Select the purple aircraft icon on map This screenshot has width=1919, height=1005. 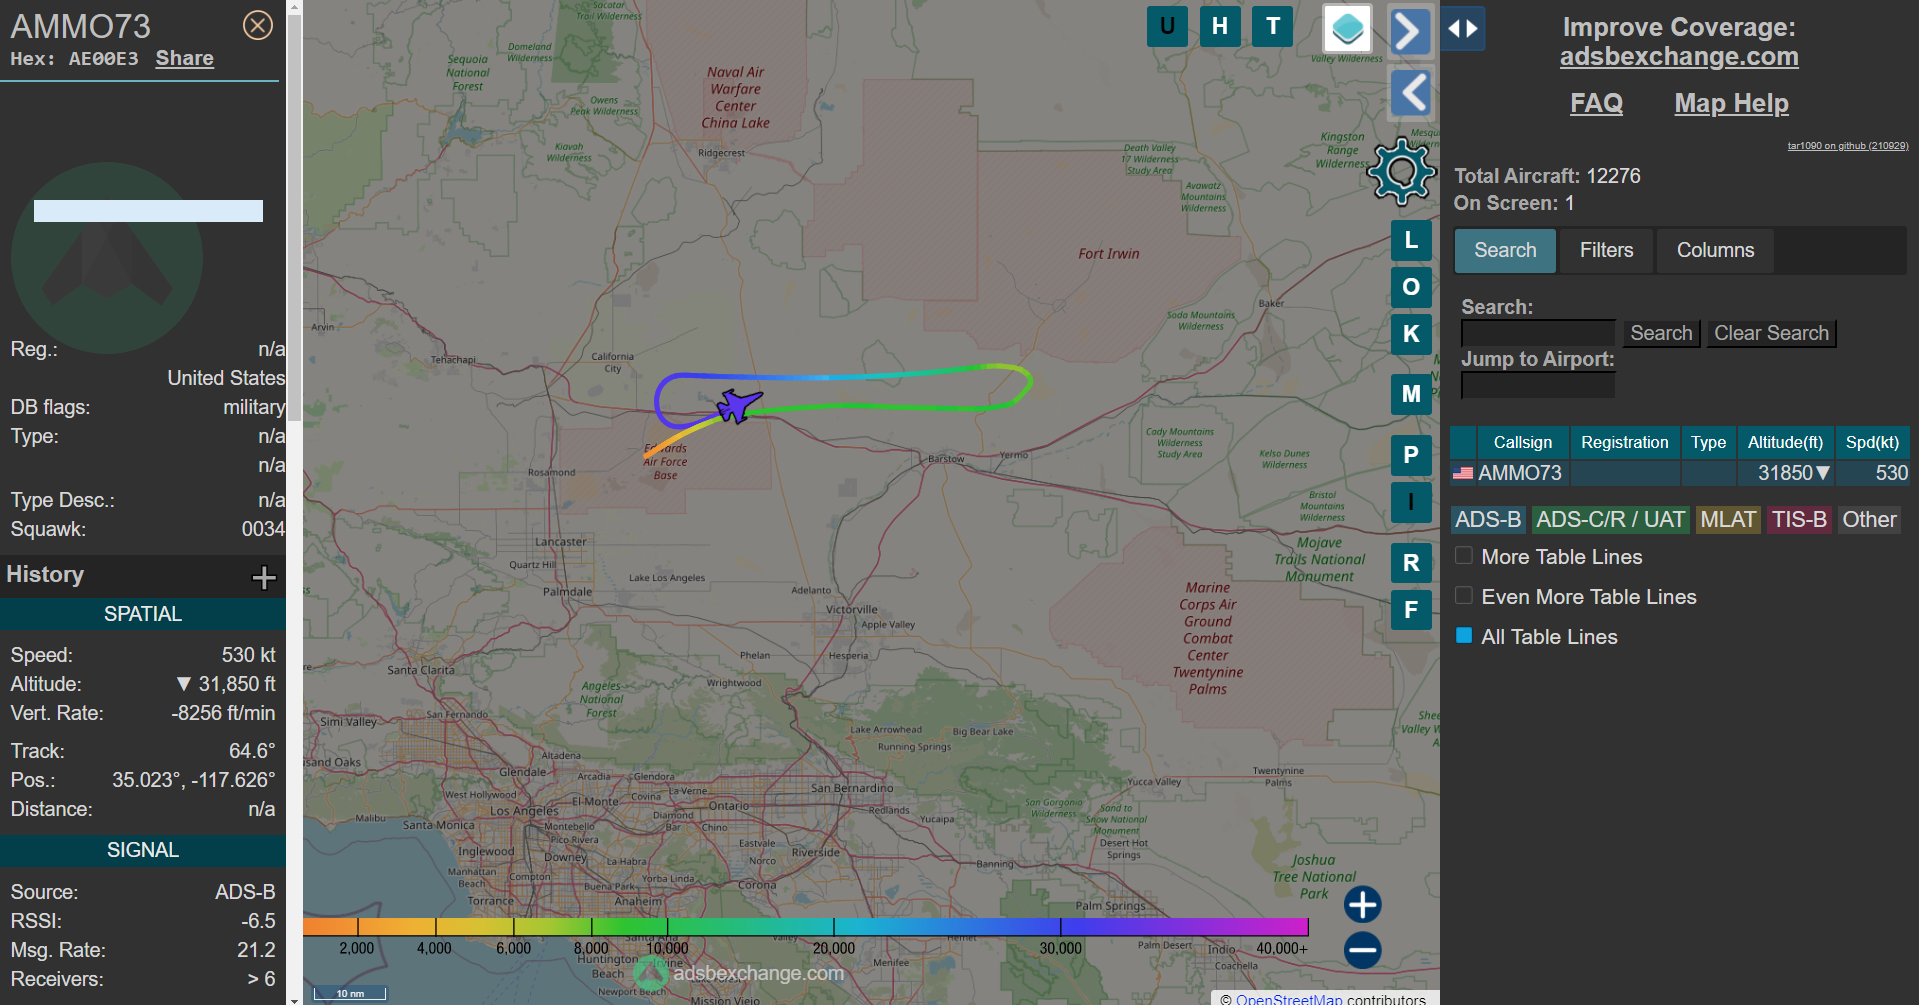[739, 405]
